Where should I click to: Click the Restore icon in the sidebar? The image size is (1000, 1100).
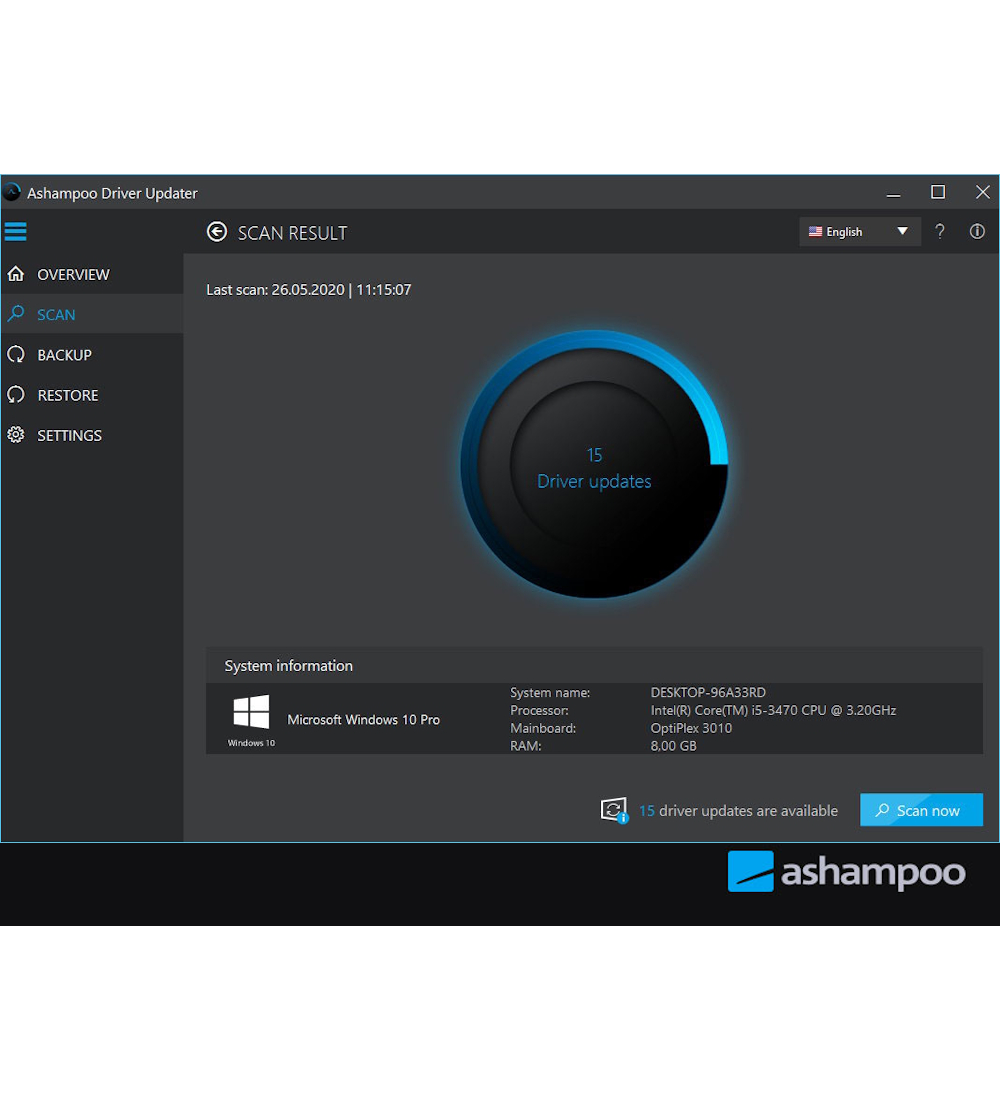tap(16, 395)
